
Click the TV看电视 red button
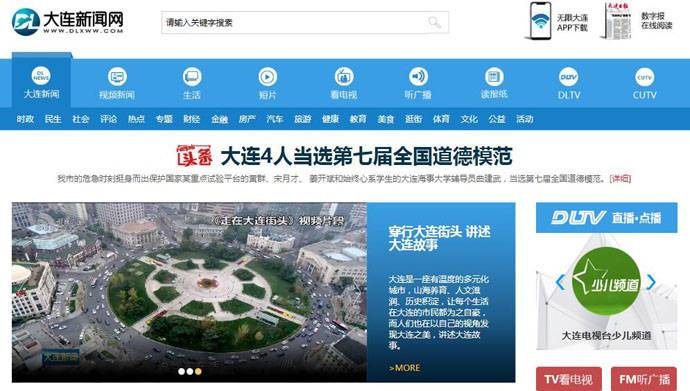[x=569, y=379]
